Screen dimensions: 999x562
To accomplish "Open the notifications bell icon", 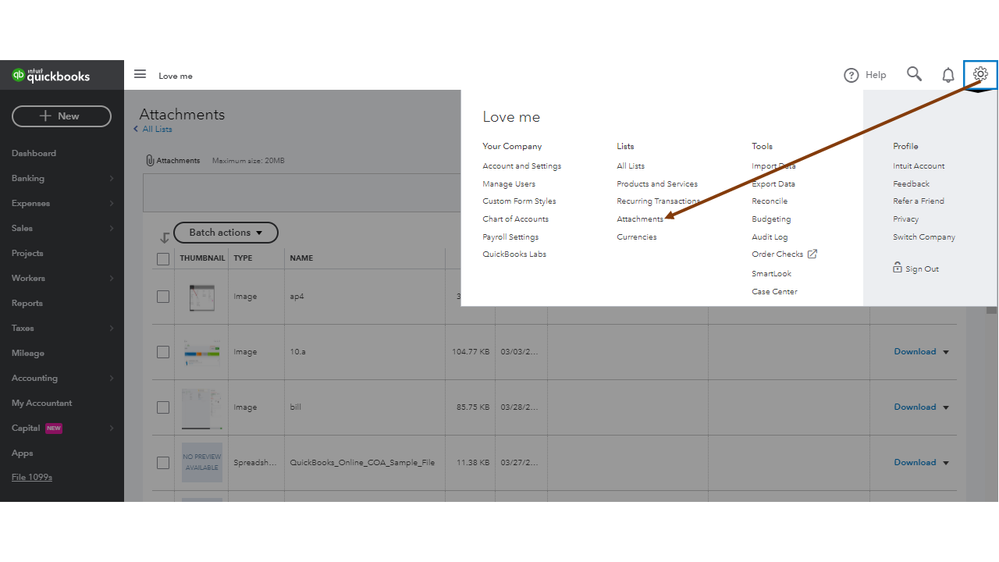I will click(948, 75).
